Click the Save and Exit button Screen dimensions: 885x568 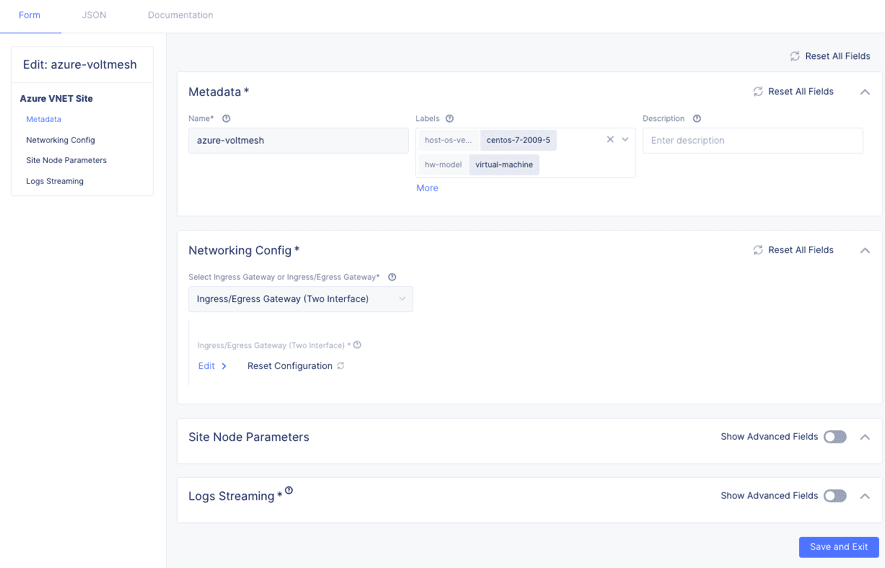point(838,547)
